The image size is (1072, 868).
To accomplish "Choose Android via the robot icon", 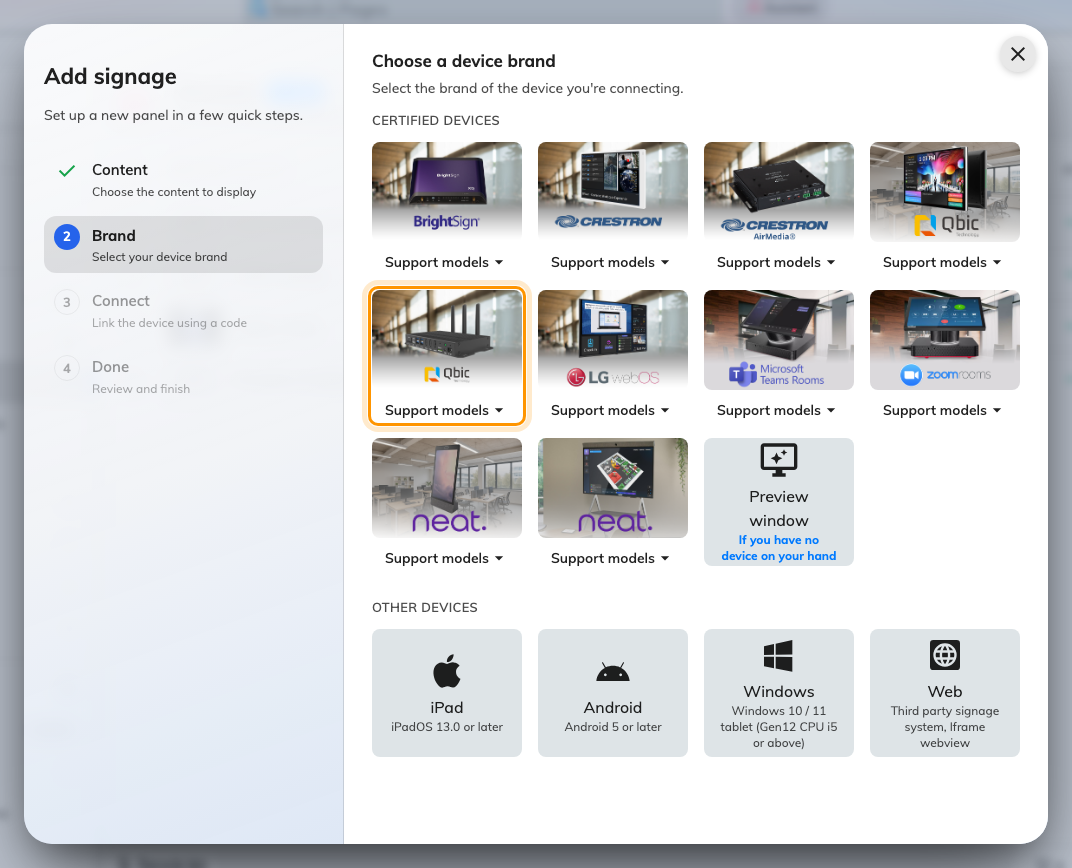I will click(x=613, y=673).
